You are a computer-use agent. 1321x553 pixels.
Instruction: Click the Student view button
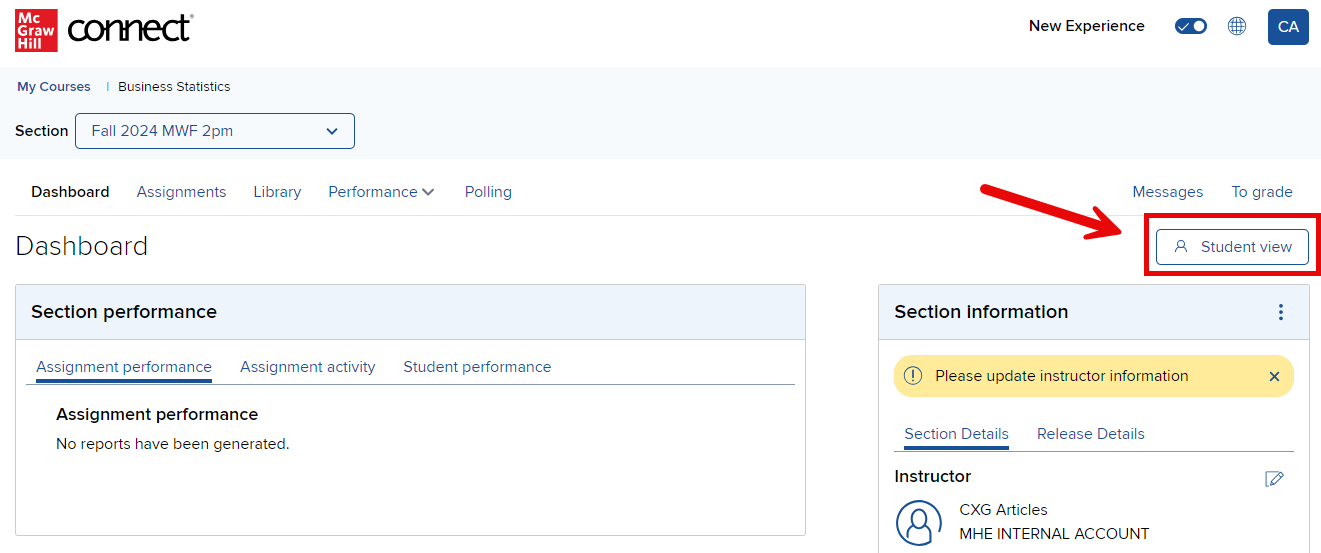point(1232,247)
